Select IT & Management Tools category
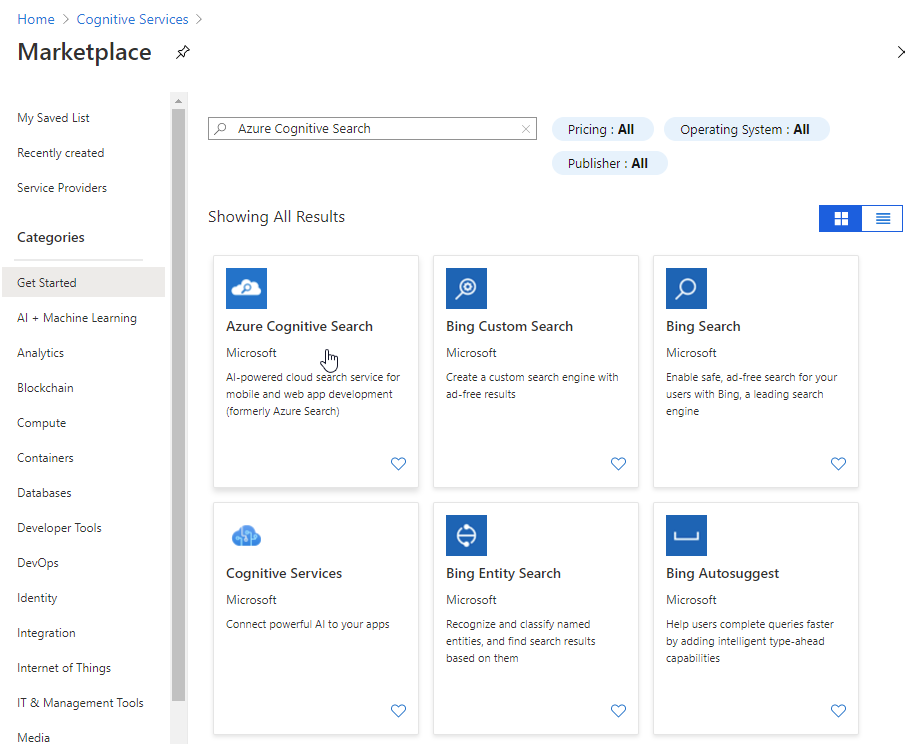Screen dimensions: 905x744 pos(80,703)
